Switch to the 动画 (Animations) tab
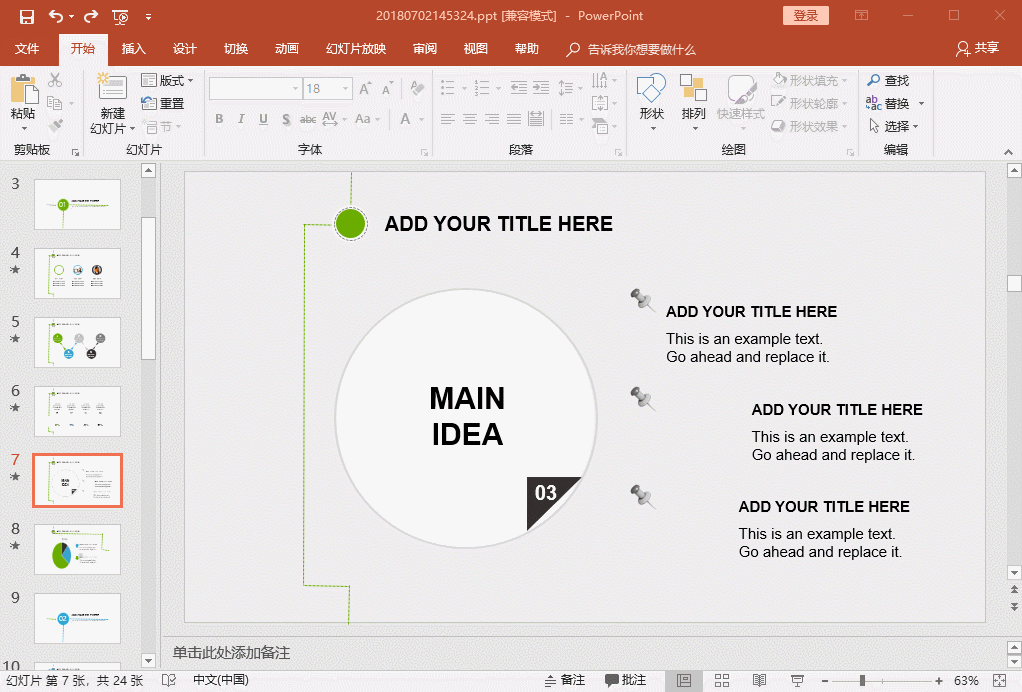The height and width of the screenshot is (692, 1022). 286,49
